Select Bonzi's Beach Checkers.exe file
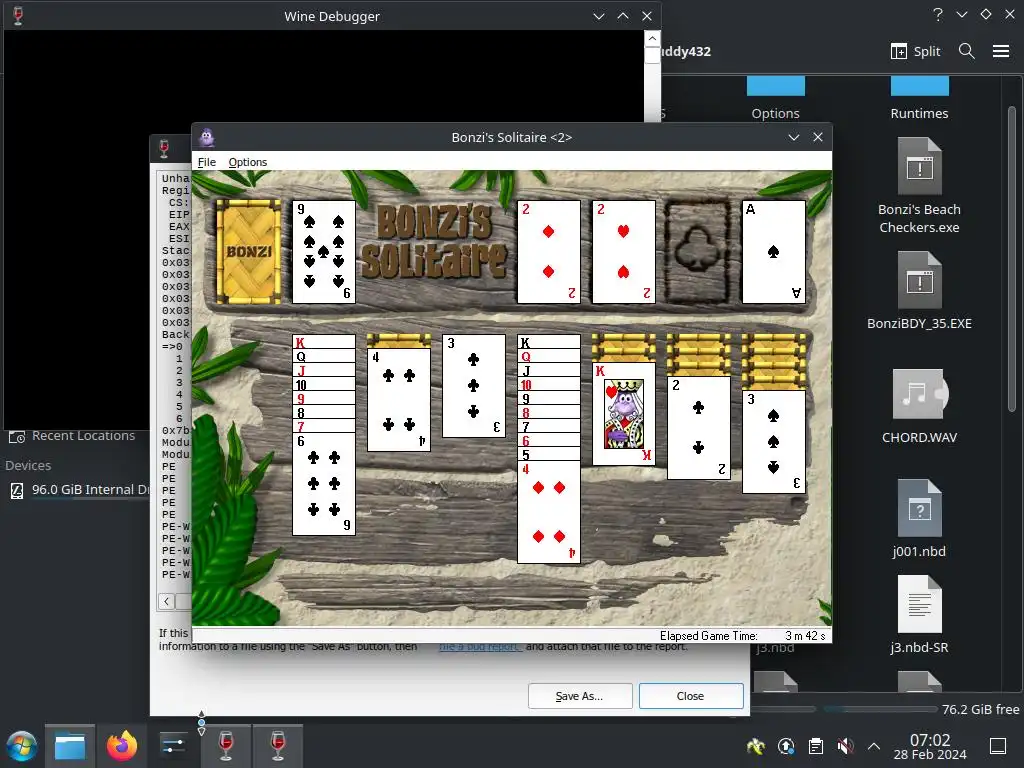This screenshot has width=1024, height=768. 920,185
